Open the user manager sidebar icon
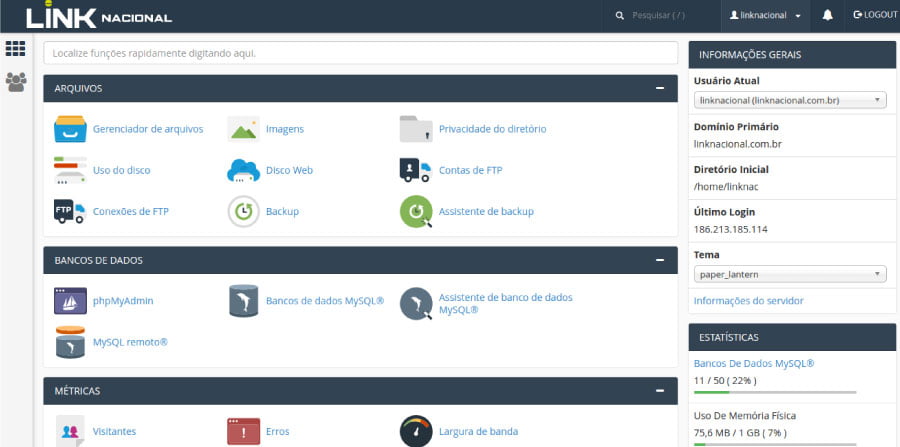 click(x=16, y=82)
